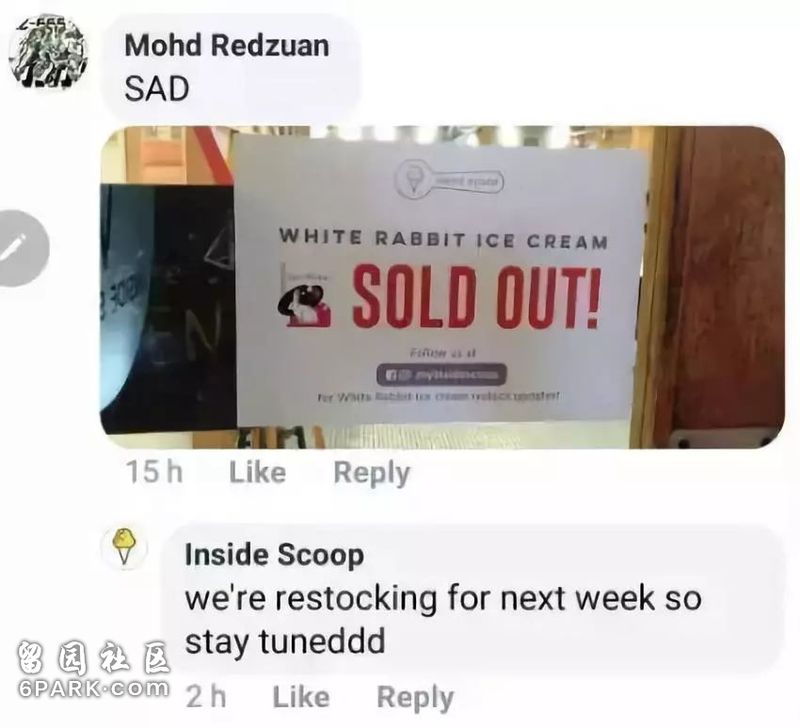The width and height of the screenshot is (800, 728).
Task: Click the social handle badge on sign
Action: pos(442,375)
